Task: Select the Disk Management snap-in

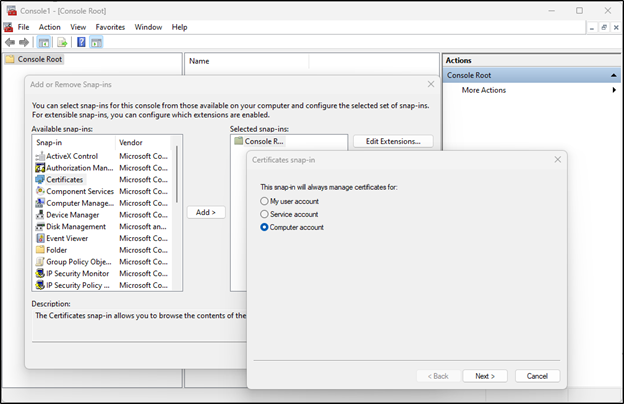Action: (76, 227)
